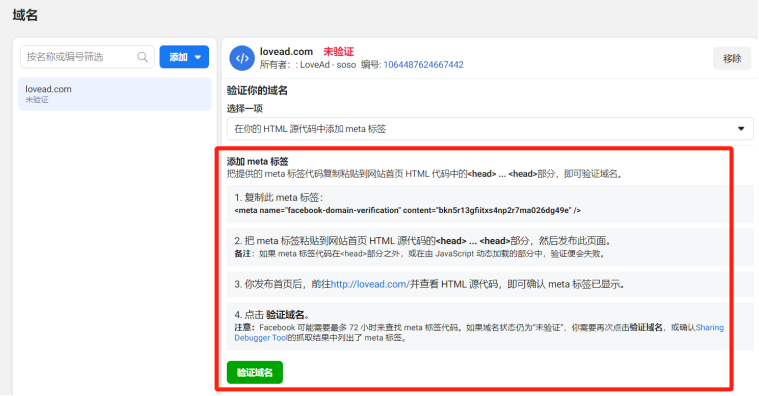Select lovead.com in the domain list

click(x=115, y=94)
